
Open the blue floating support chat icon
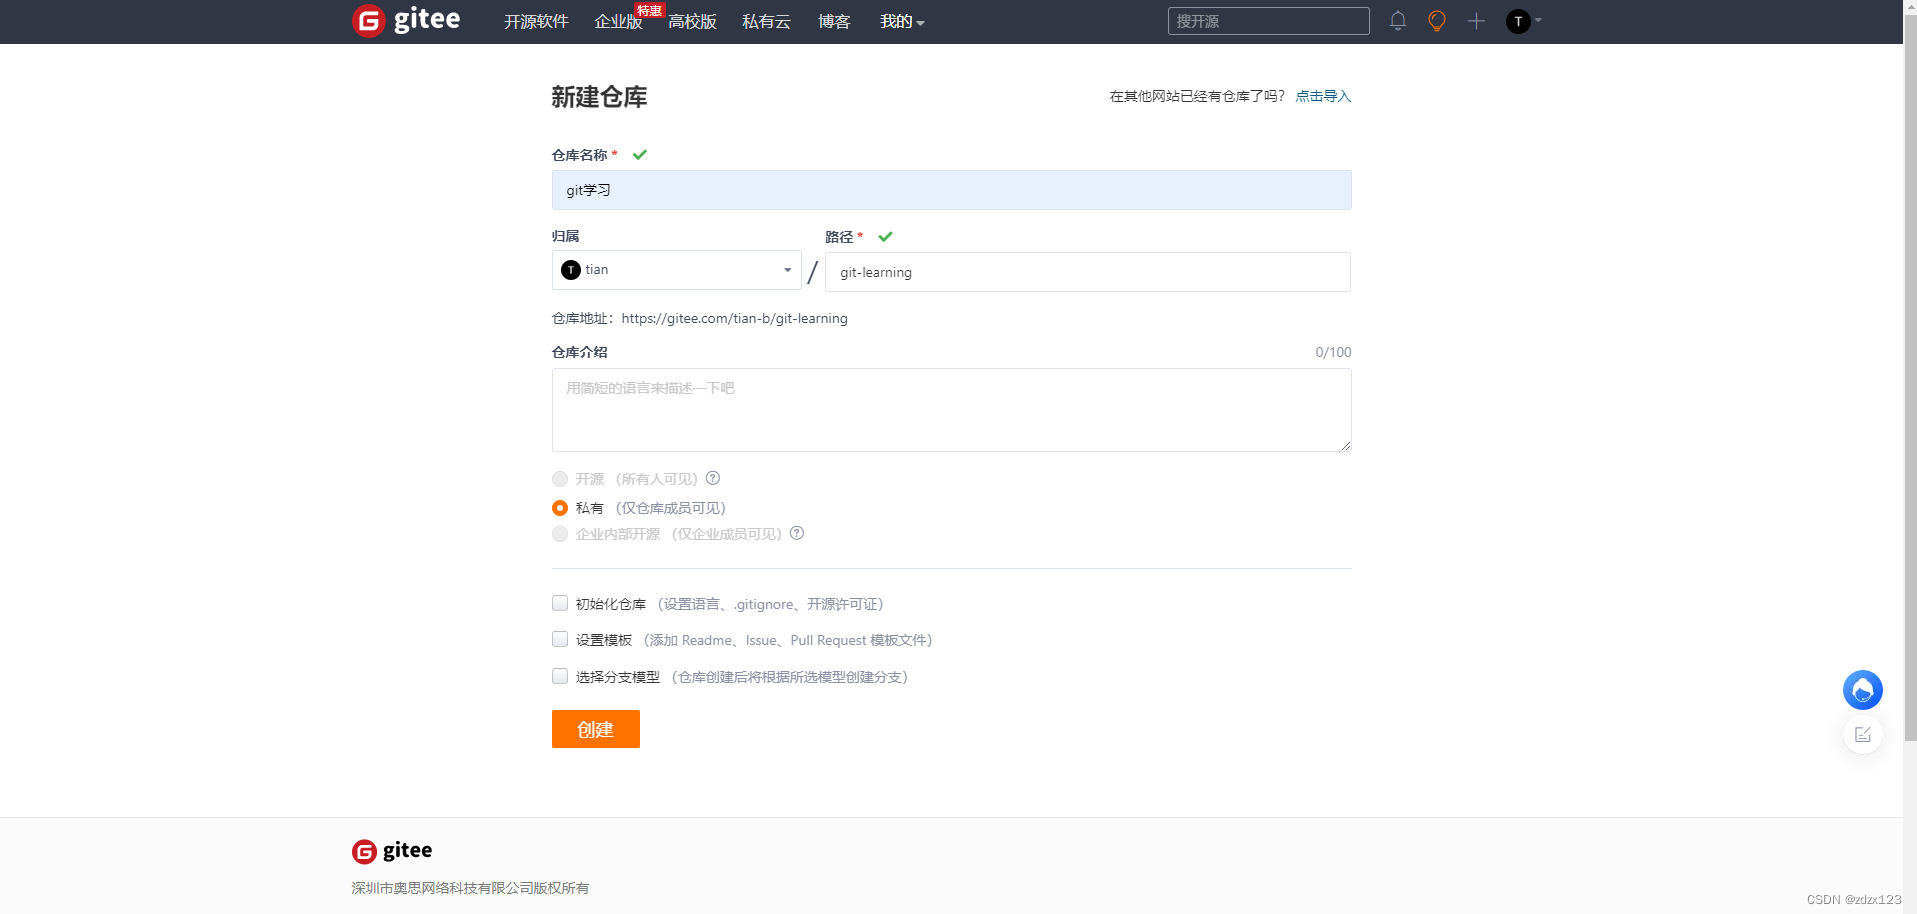1862,690
